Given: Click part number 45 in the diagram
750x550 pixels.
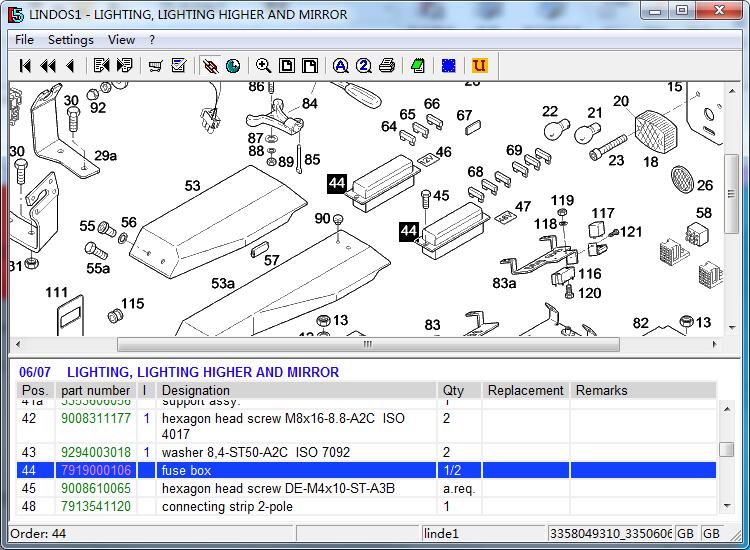Looking at the screenshot, I should [441, 195].
